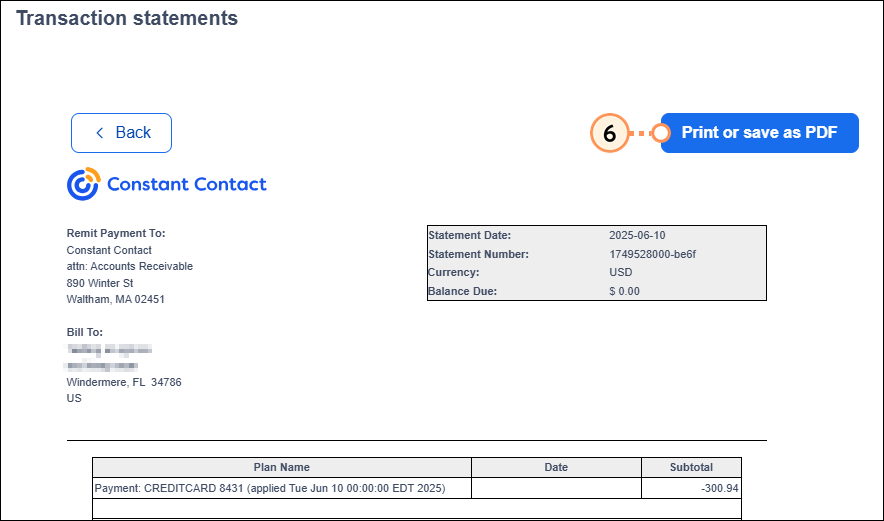Click the Payment: CREDITCARD 8431 row
The image size is (884, 521).
(417, 488)
